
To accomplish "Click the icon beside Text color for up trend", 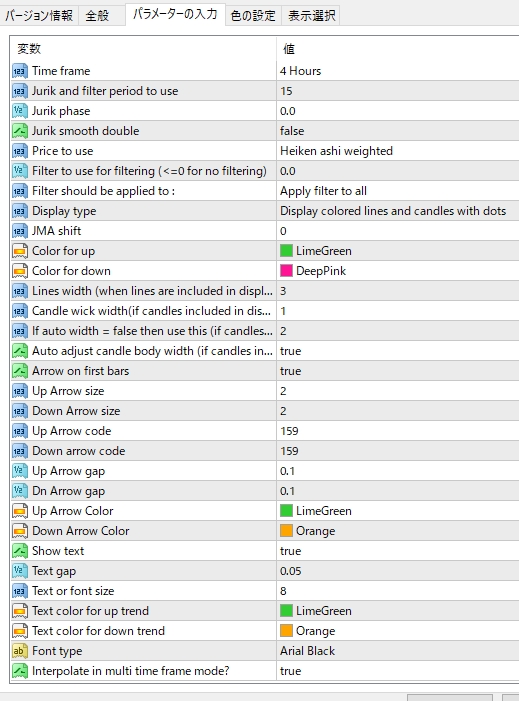I will [20, 611].
